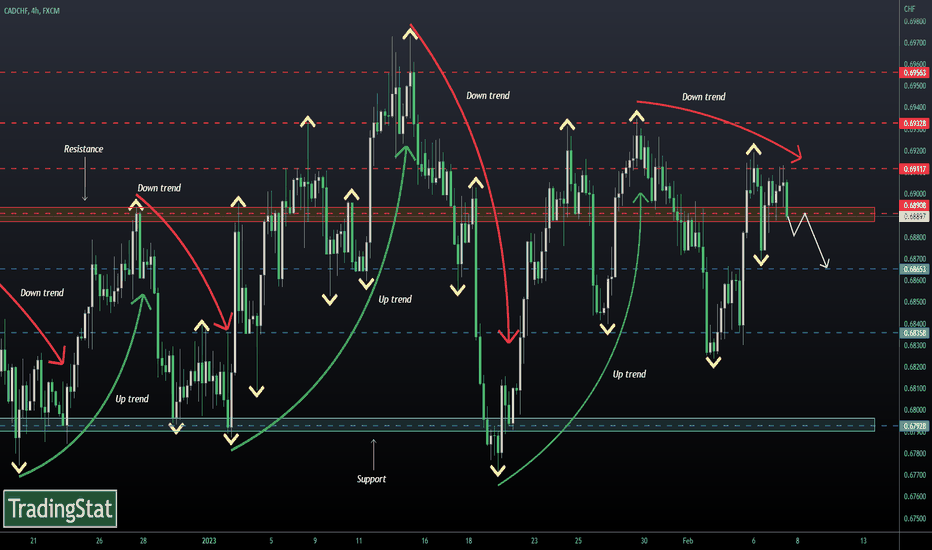Click the CADCHF, 4h, FXCM symbol title
This screenshot has width=932, height=550.
pos(32,11)
